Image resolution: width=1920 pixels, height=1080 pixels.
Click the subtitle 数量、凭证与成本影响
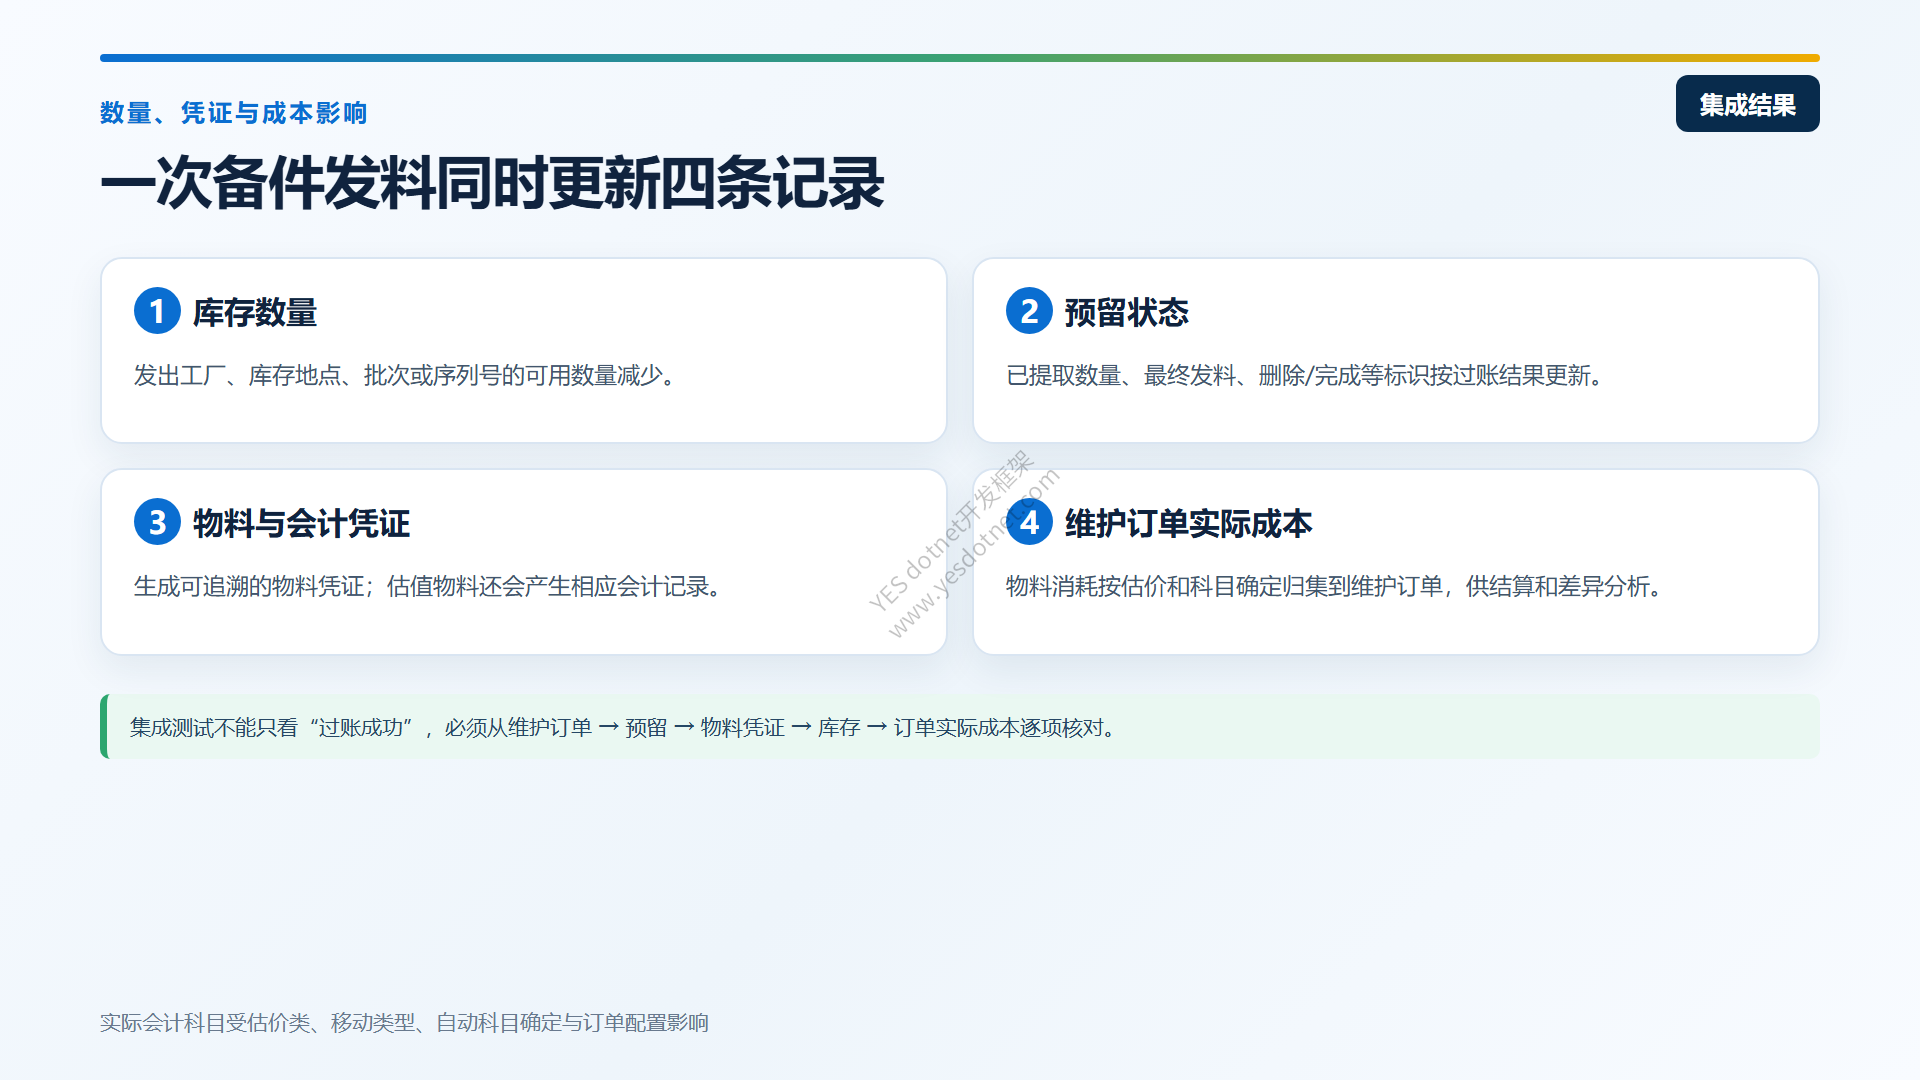(234, 113)
